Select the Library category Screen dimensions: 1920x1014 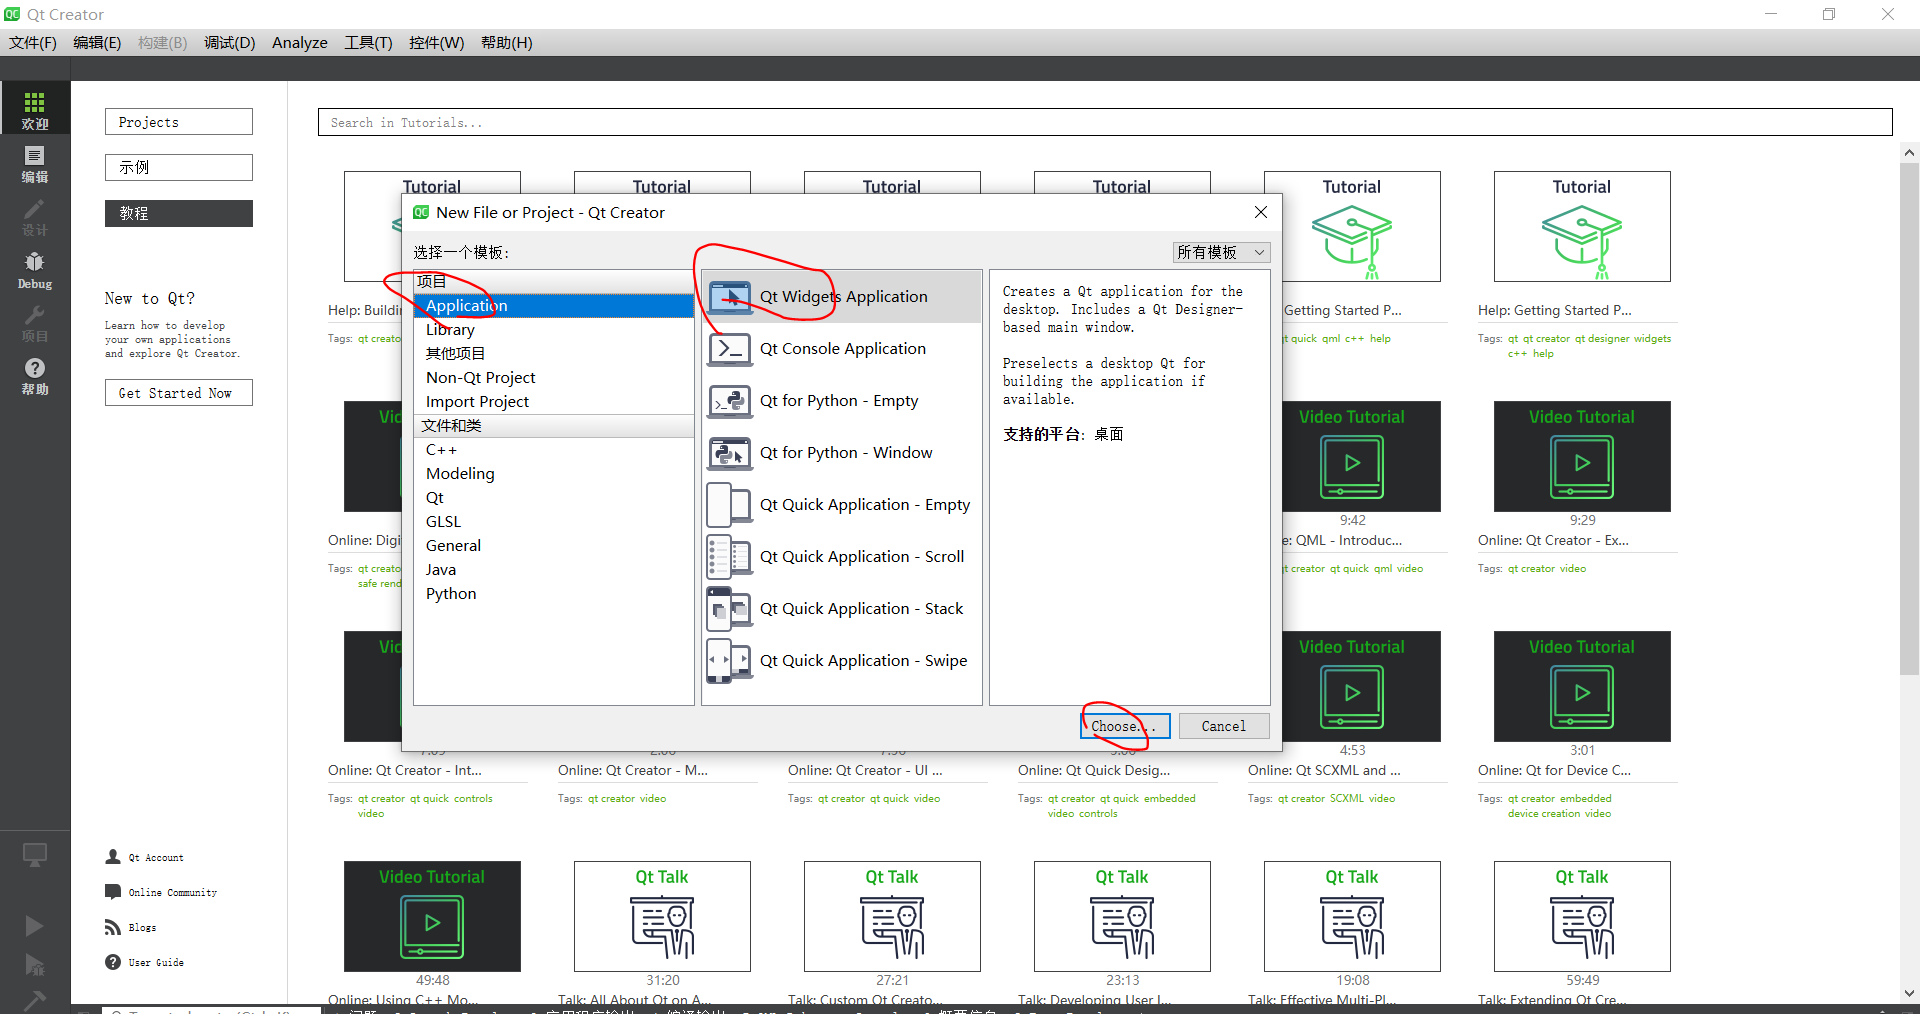pyautogui.click(x=553, y=330)
